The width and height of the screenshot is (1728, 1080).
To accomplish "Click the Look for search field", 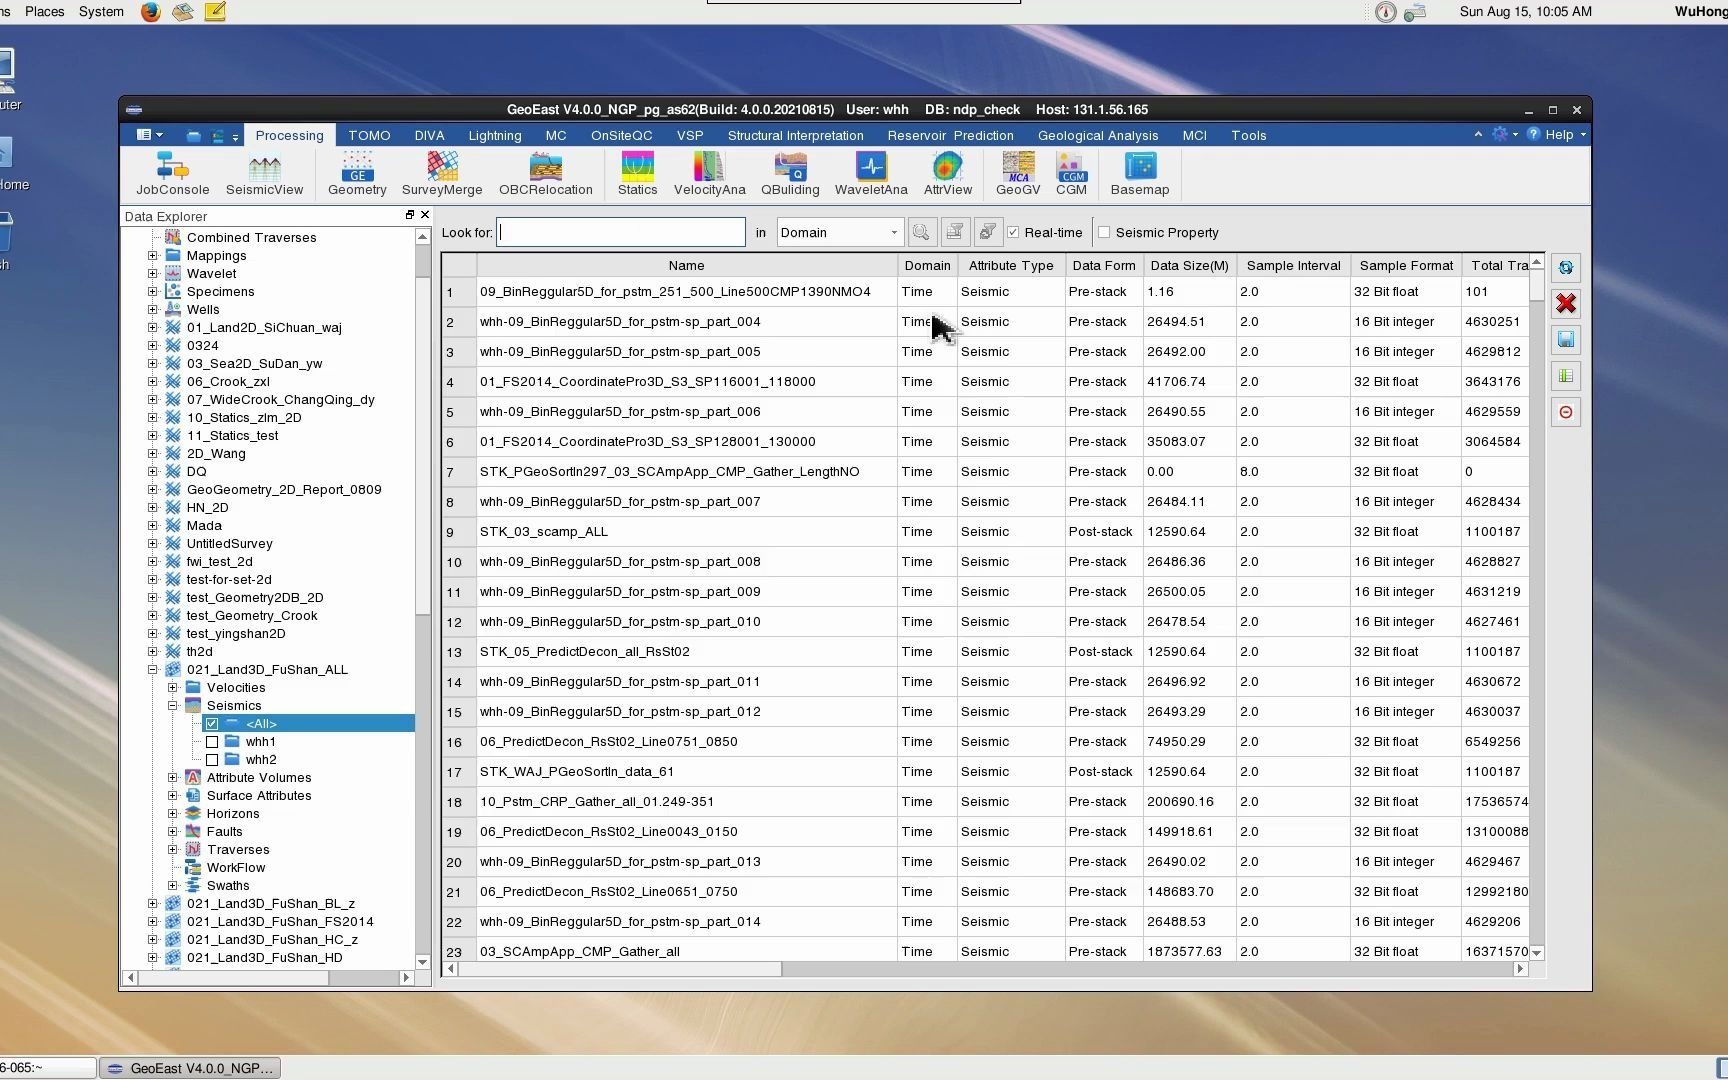I will [x=621, y=233].
